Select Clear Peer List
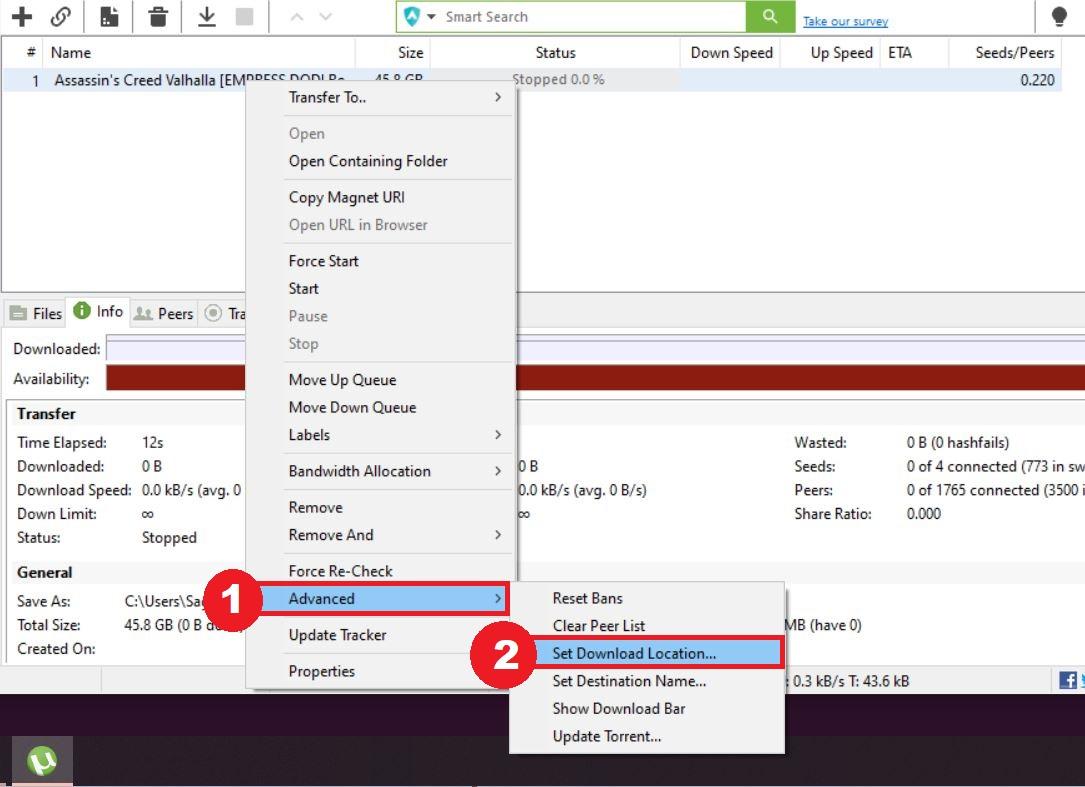 [646, 626]
